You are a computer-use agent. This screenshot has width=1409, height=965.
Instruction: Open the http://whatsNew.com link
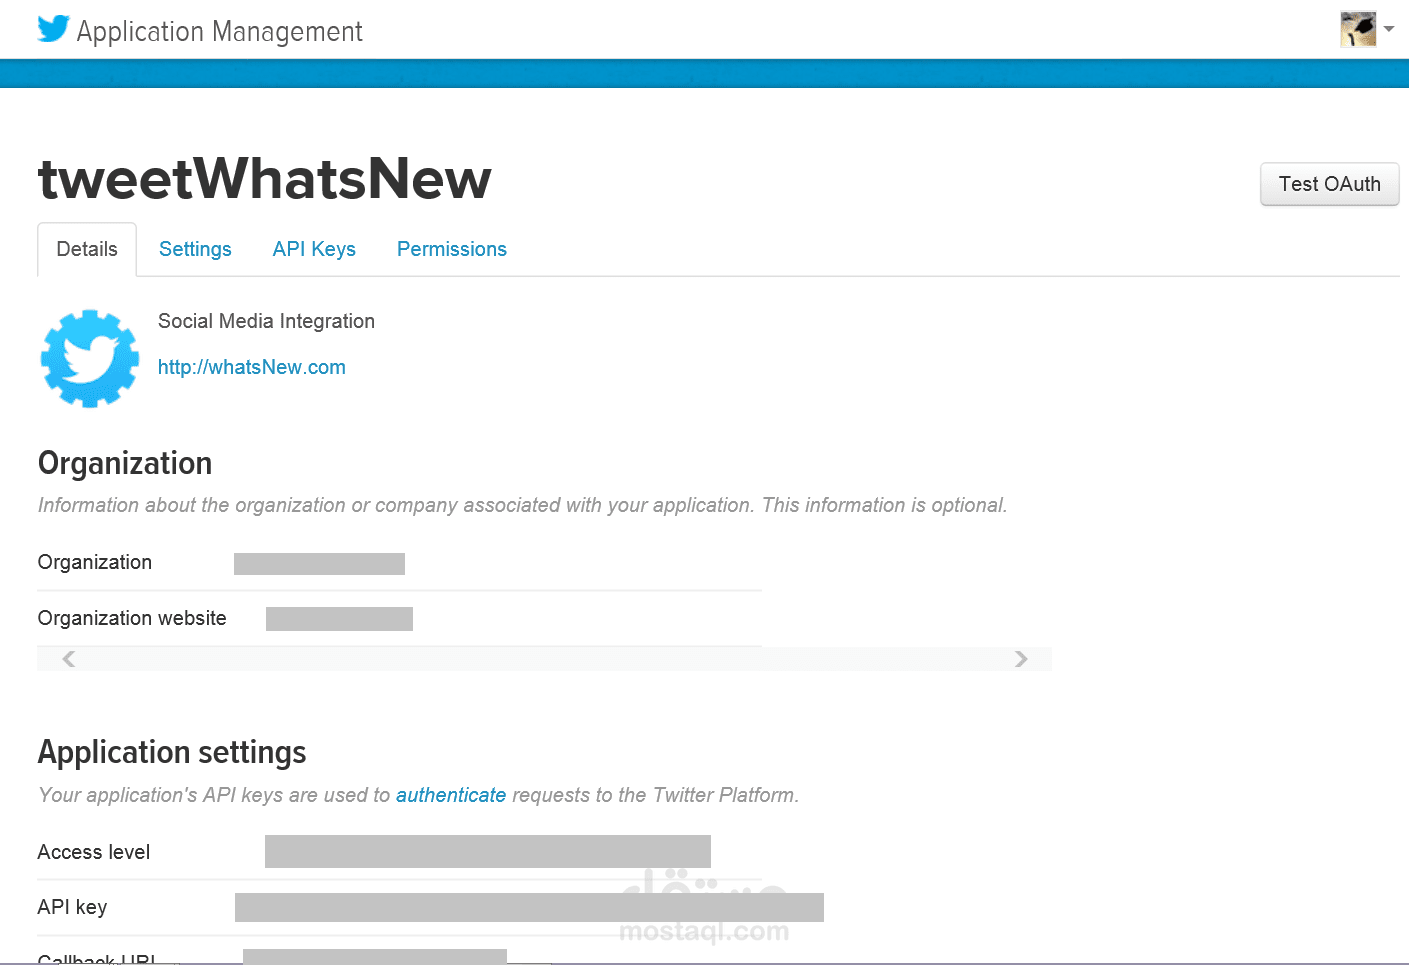[x=252, y=367]
